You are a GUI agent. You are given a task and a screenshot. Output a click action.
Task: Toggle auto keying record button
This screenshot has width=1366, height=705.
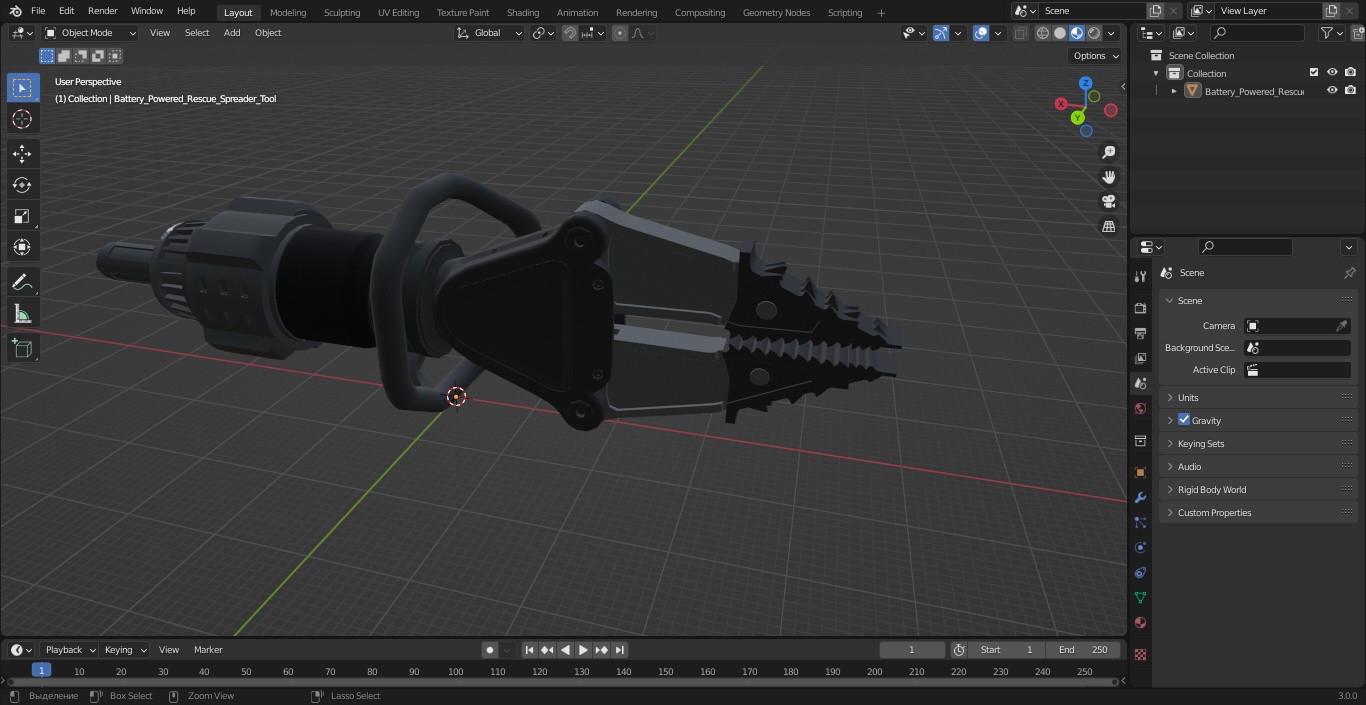point(490,650)
